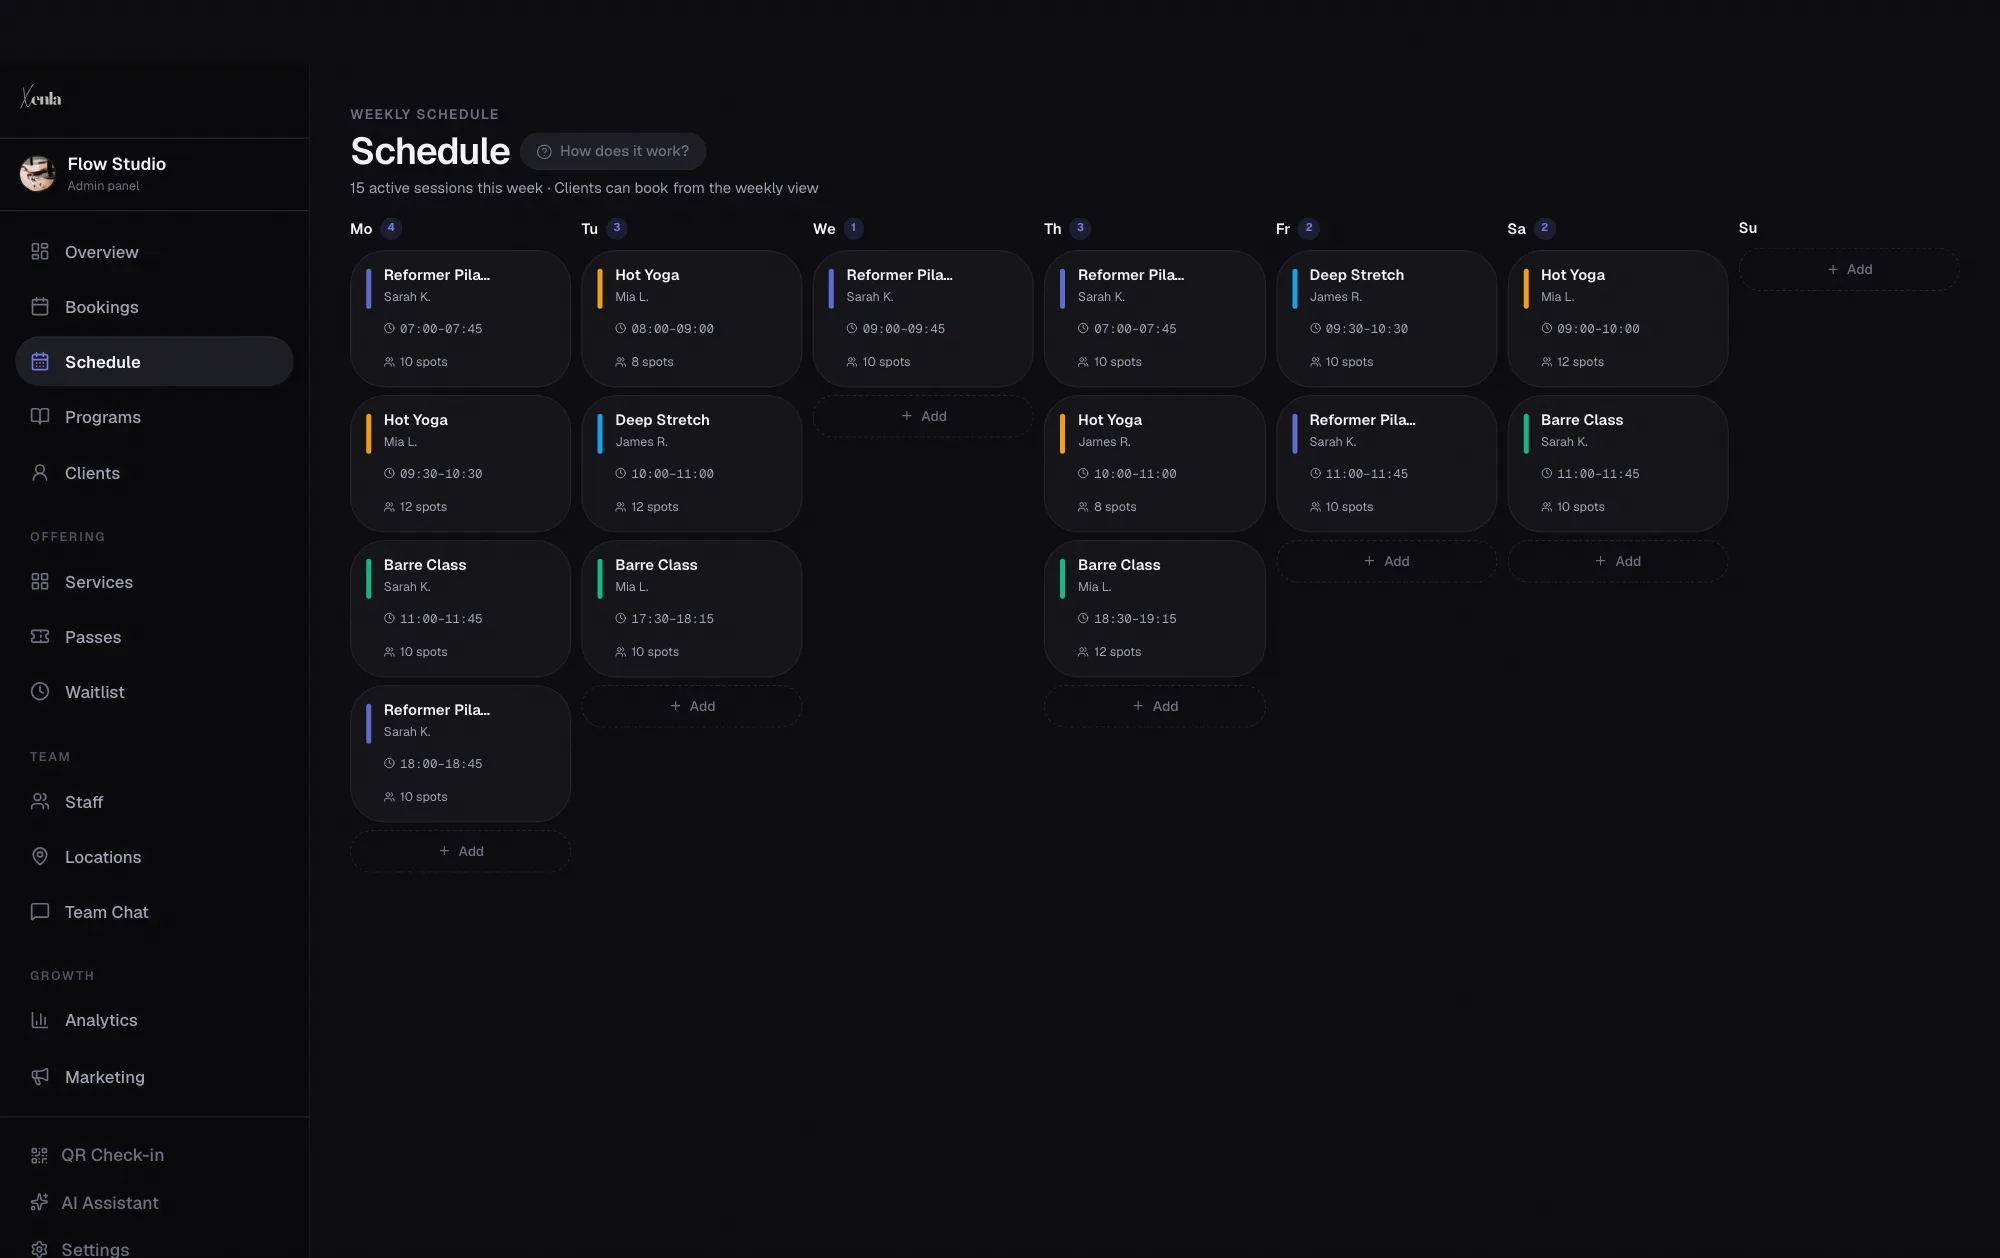
Task: Click the Staff people icon
Action: [40, 802]
